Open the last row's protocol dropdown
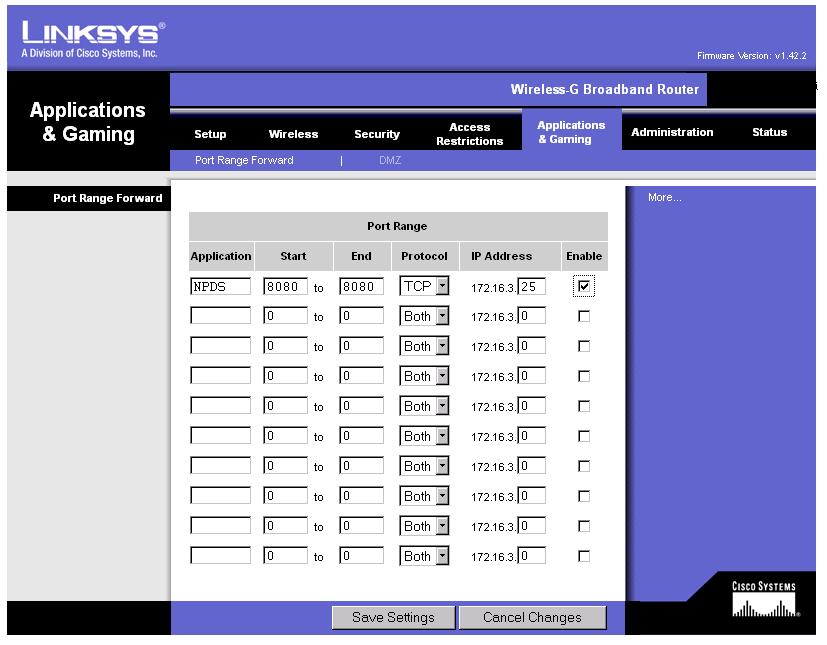Screen dimensions: 827x645 click(425, 557)
